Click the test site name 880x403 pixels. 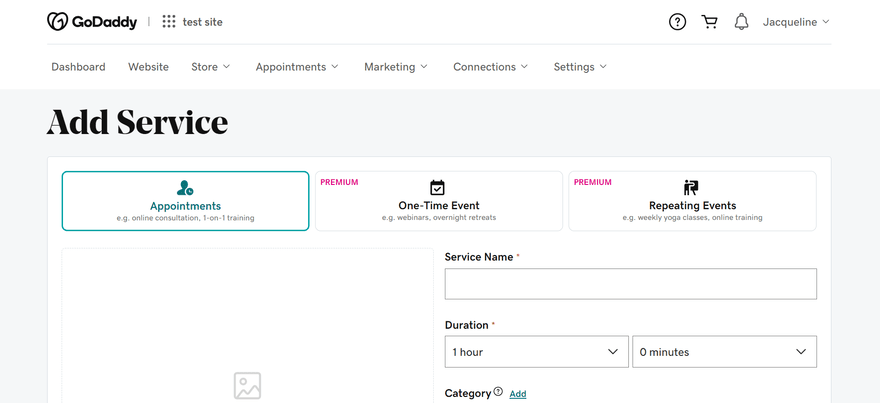point(203,22)
